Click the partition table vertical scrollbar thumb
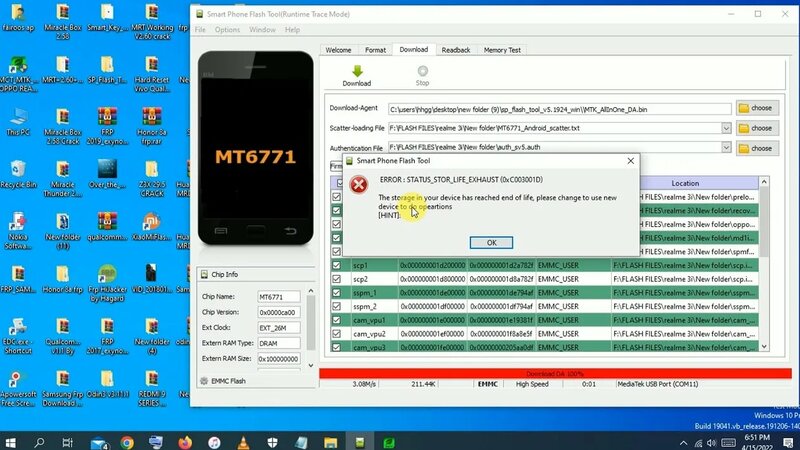This screenshot has width=800, height=450. tap(764, 222)
